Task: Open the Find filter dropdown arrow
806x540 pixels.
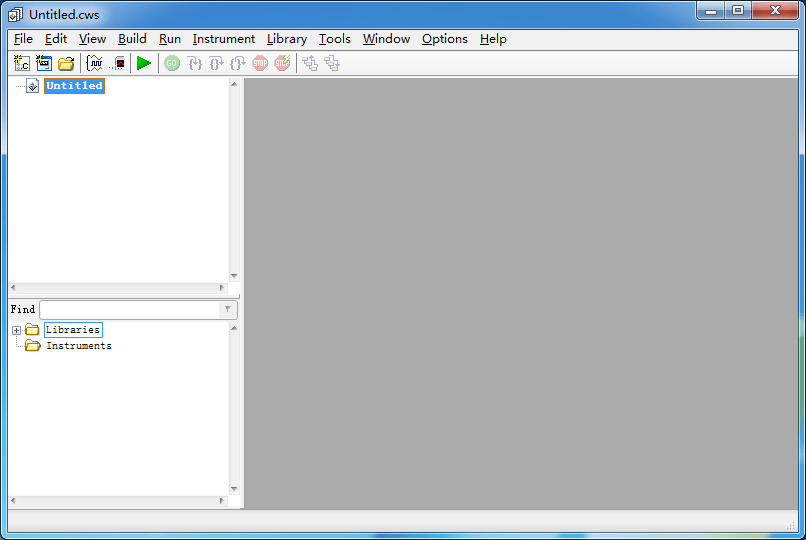Action: tap(228, 310)
